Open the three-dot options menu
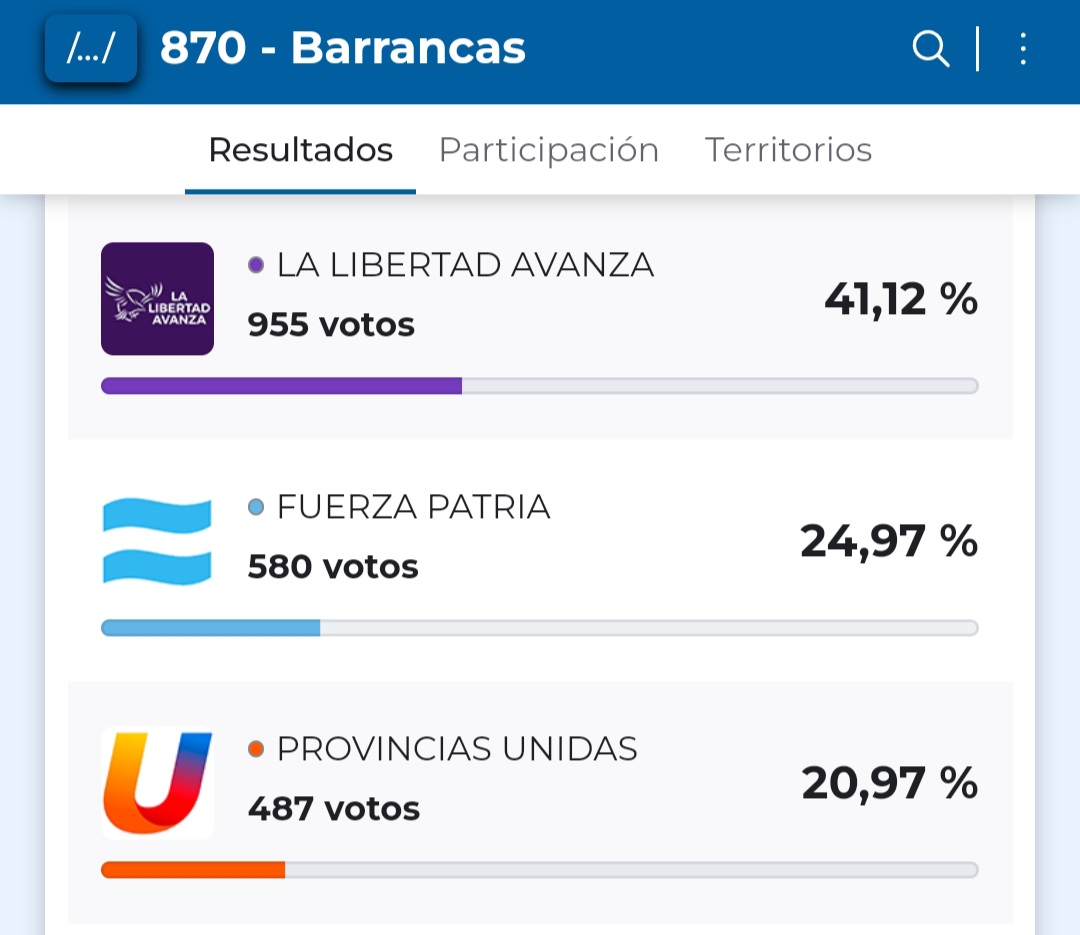Viewport: 1080px width, 935px height. 1022,49
